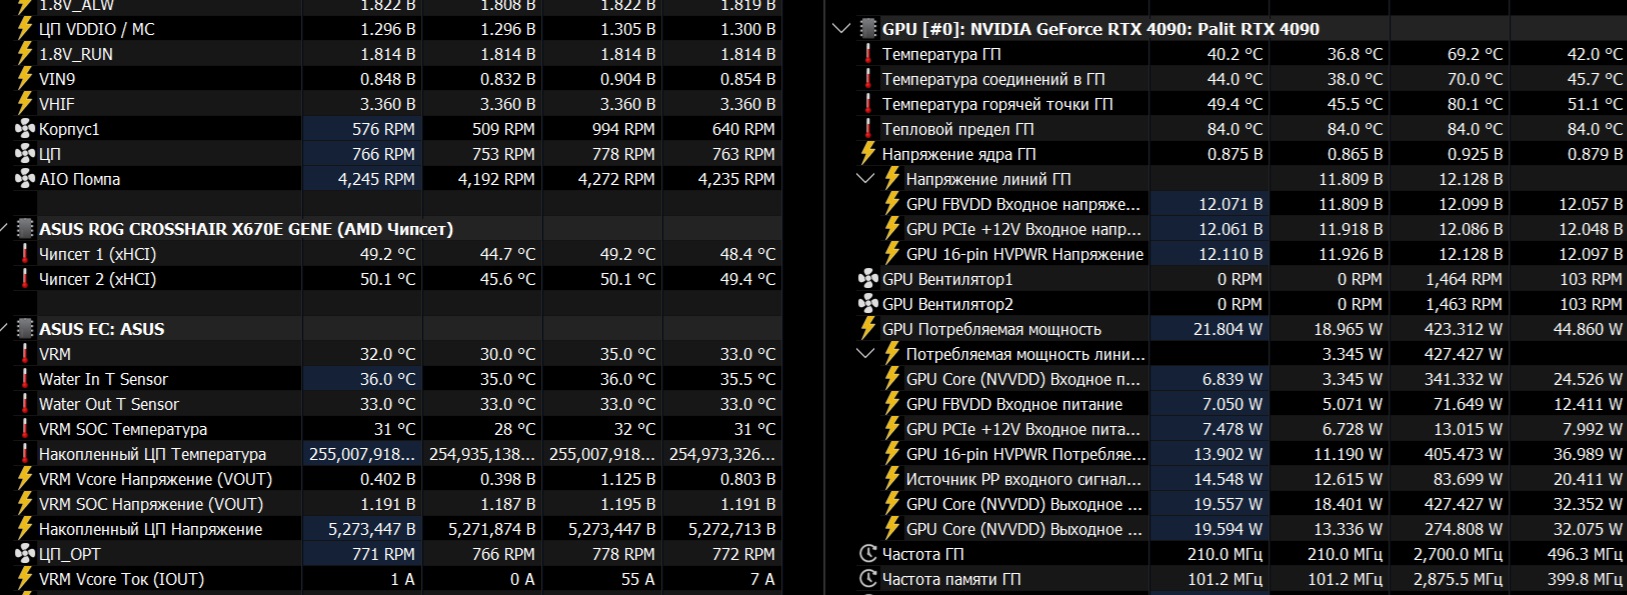1627x595 pixels.
Task: Click the lightning icon beside 1.8V_RUN
Action: point(25,54)
